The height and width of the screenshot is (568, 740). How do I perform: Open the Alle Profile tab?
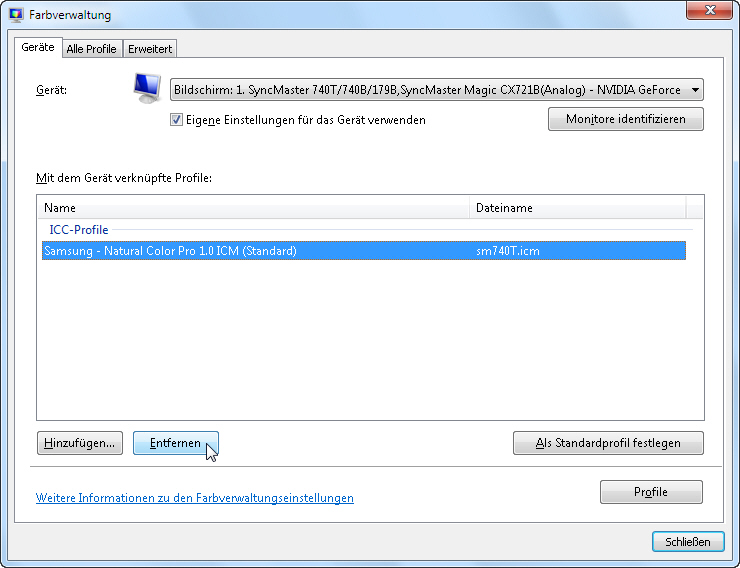pyautogui.click(x=91, y=49)
